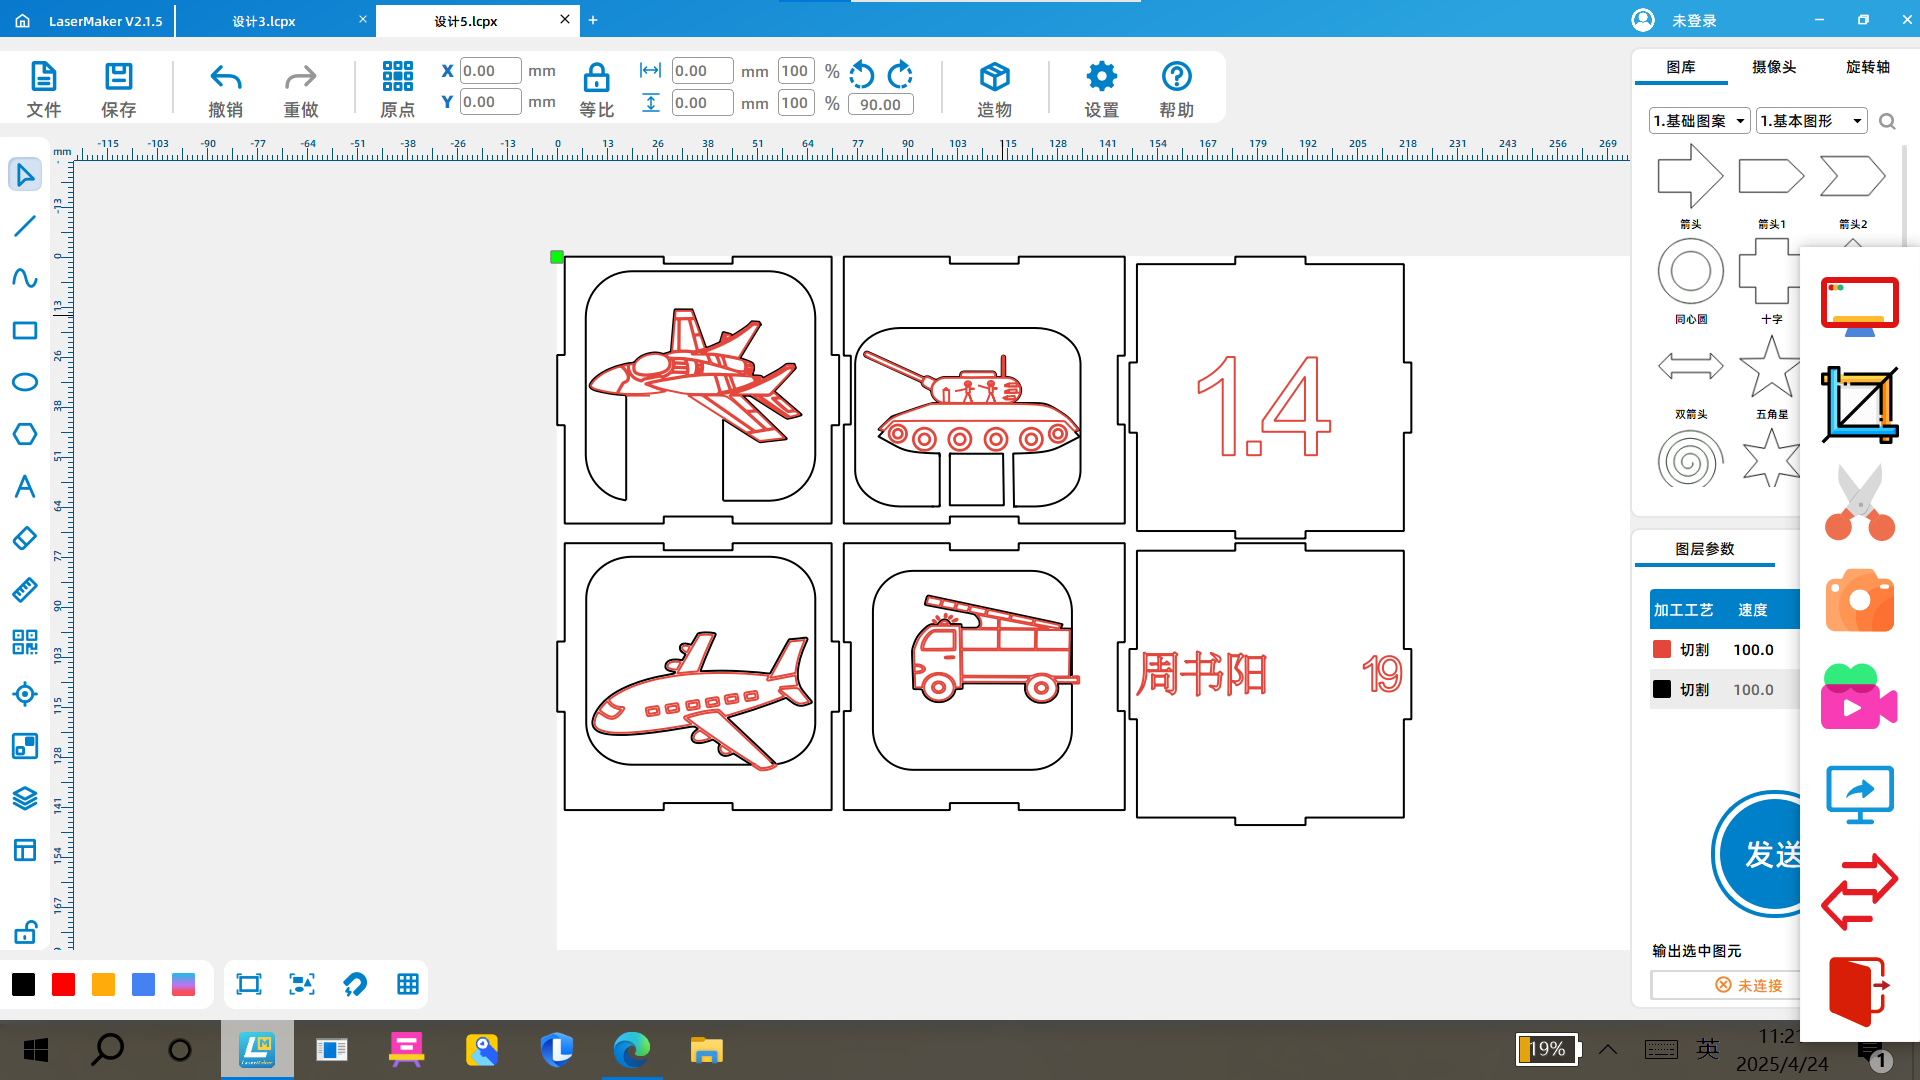The width and height of the screenshot is (1920, 1080).
Task: Click the 撤销 undo button
Action: click(x=225, y=88)
